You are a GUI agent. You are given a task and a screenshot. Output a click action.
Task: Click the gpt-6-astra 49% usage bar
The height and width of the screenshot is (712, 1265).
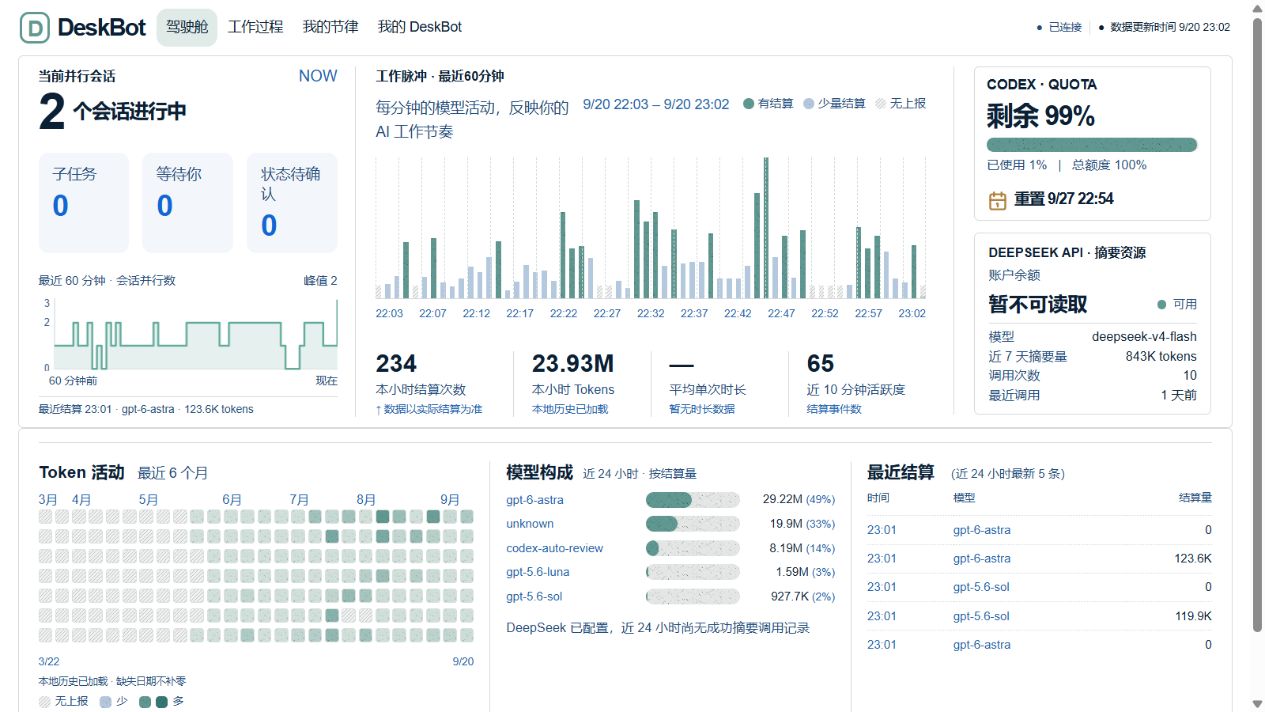(x=693, y=500)
